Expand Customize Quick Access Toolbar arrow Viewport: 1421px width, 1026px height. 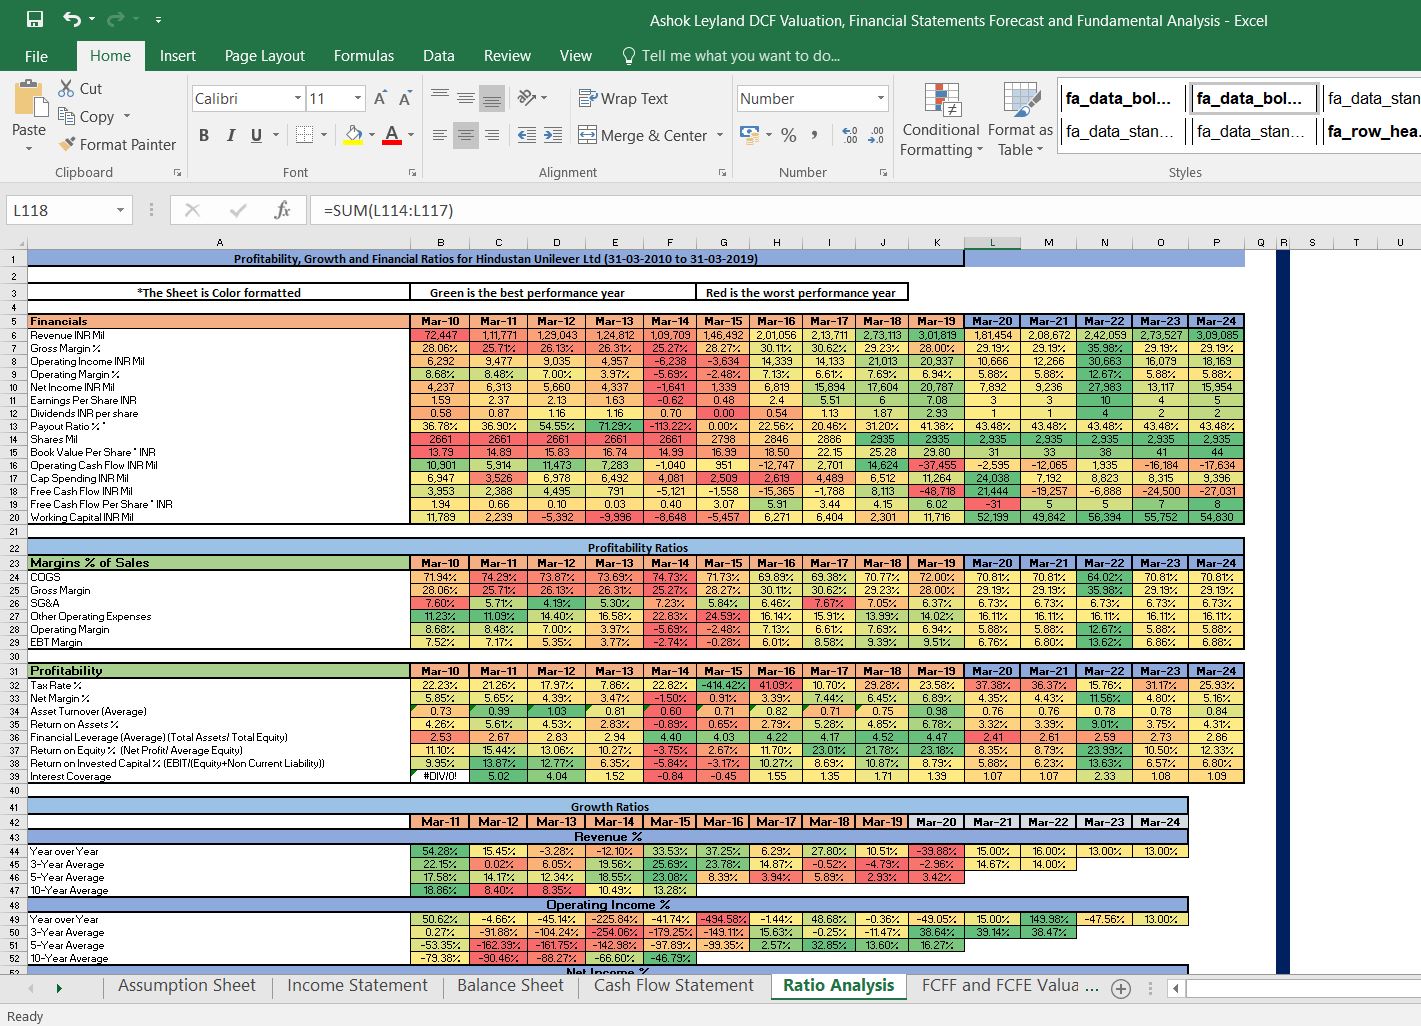point(158,20)
